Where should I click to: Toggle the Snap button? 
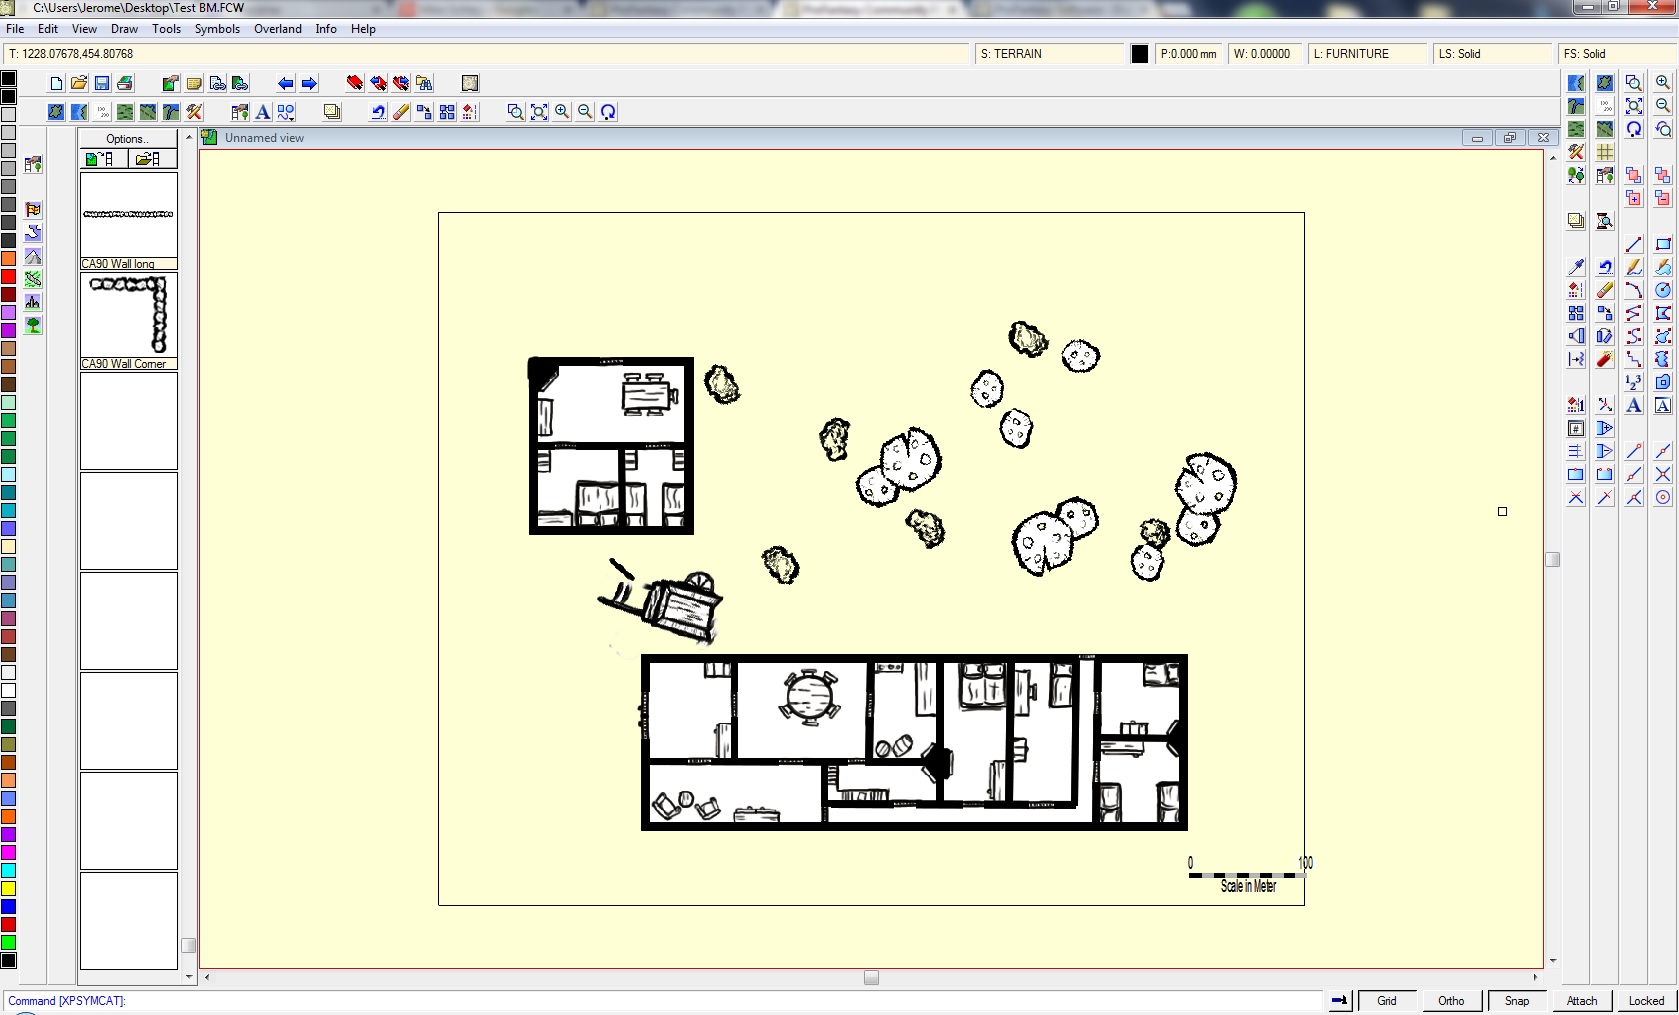pos(1517,1001)
